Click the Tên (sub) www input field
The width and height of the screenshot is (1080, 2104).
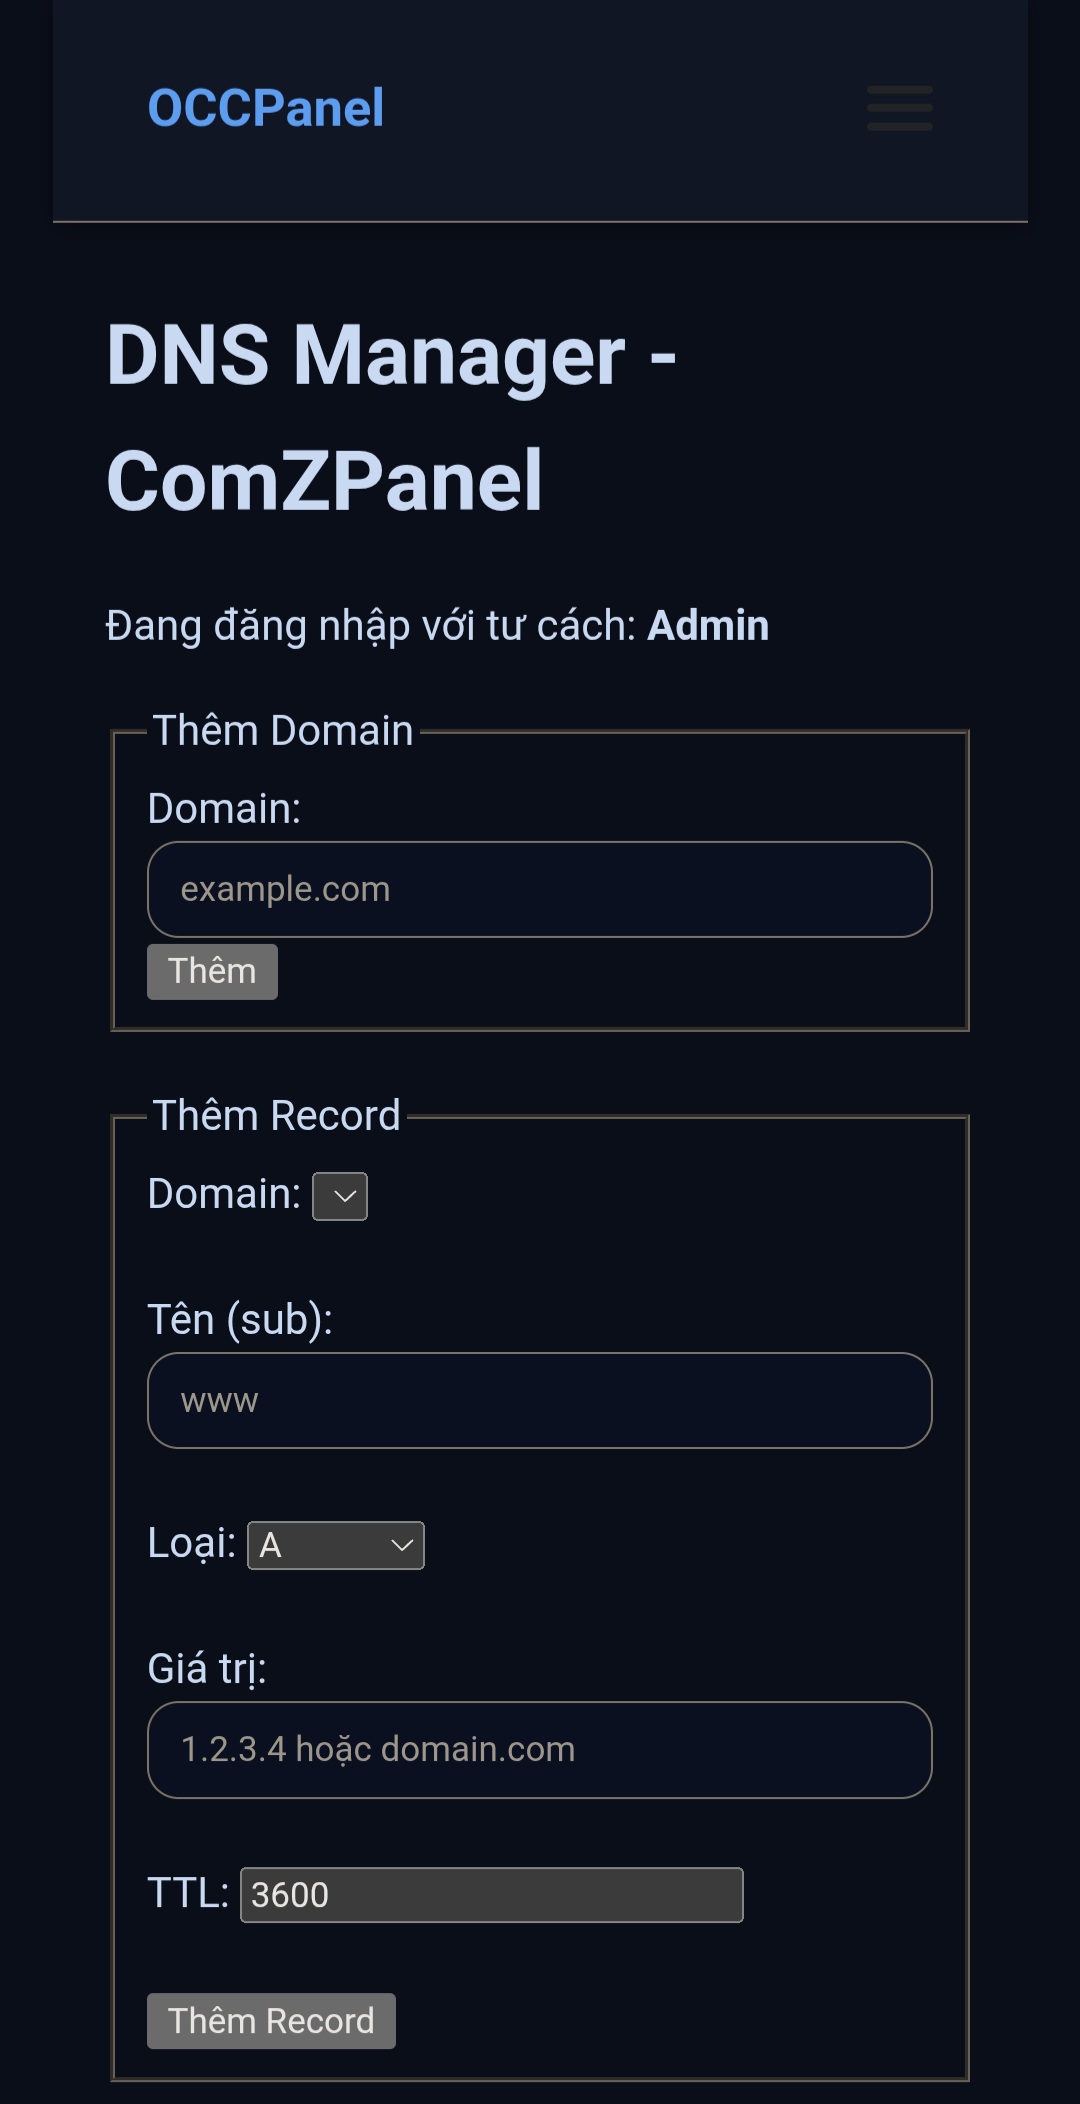tap(539, 1400)
